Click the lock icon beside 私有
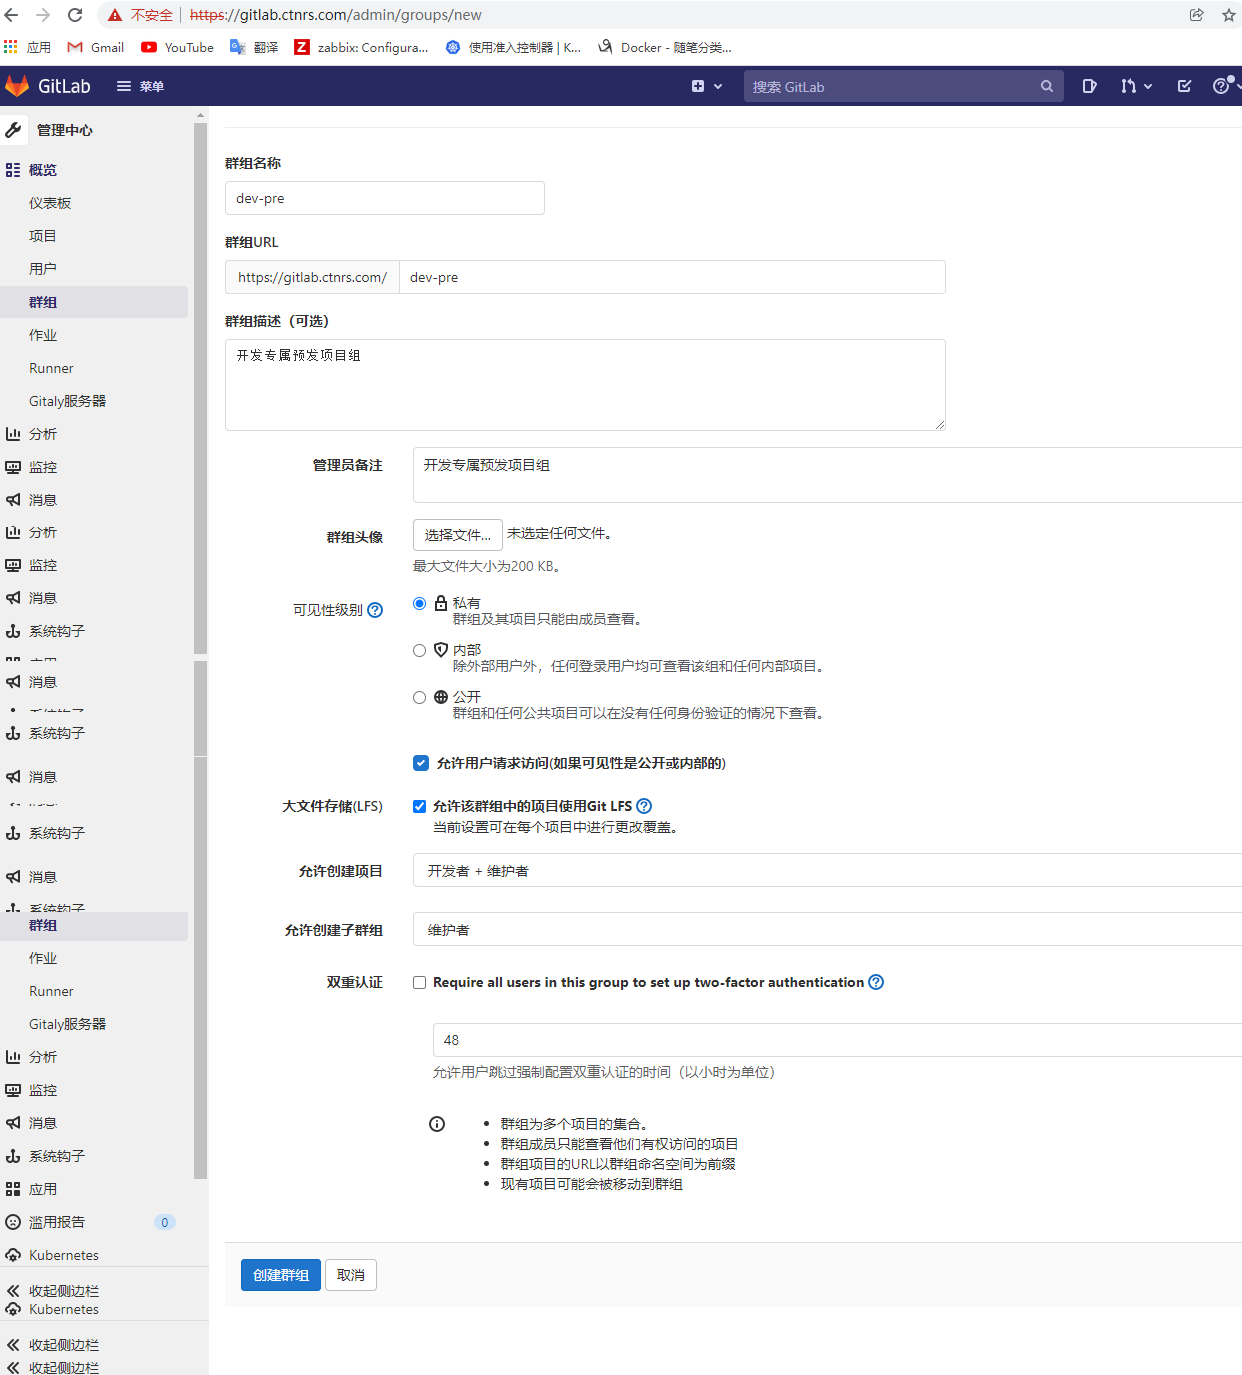 (441, 603)
